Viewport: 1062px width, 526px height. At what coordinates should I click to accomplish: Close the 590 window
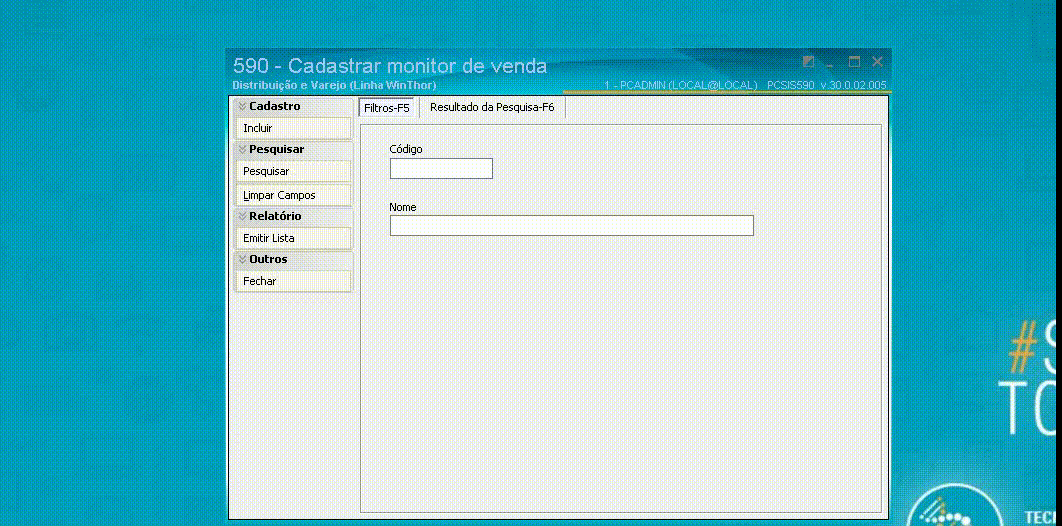tap(877, 62)
